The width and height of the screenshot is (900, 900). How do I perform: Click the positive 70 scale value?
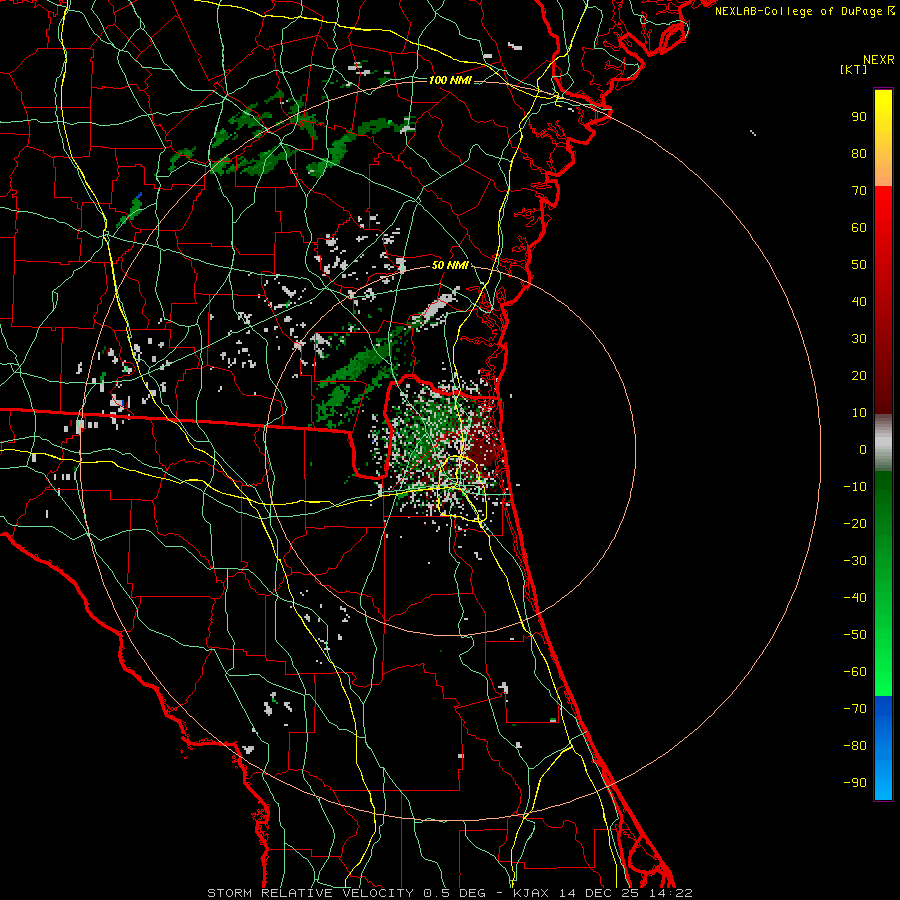pyautogui.click(x=859, y=191)
